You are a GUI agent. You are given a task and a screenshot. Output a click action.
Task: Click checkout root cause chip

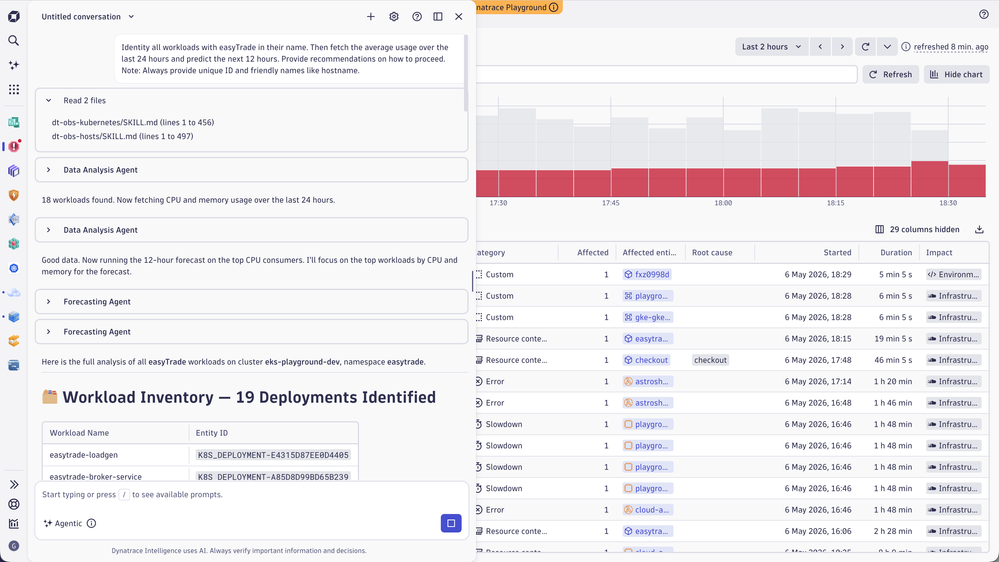[x=710, y=360]
